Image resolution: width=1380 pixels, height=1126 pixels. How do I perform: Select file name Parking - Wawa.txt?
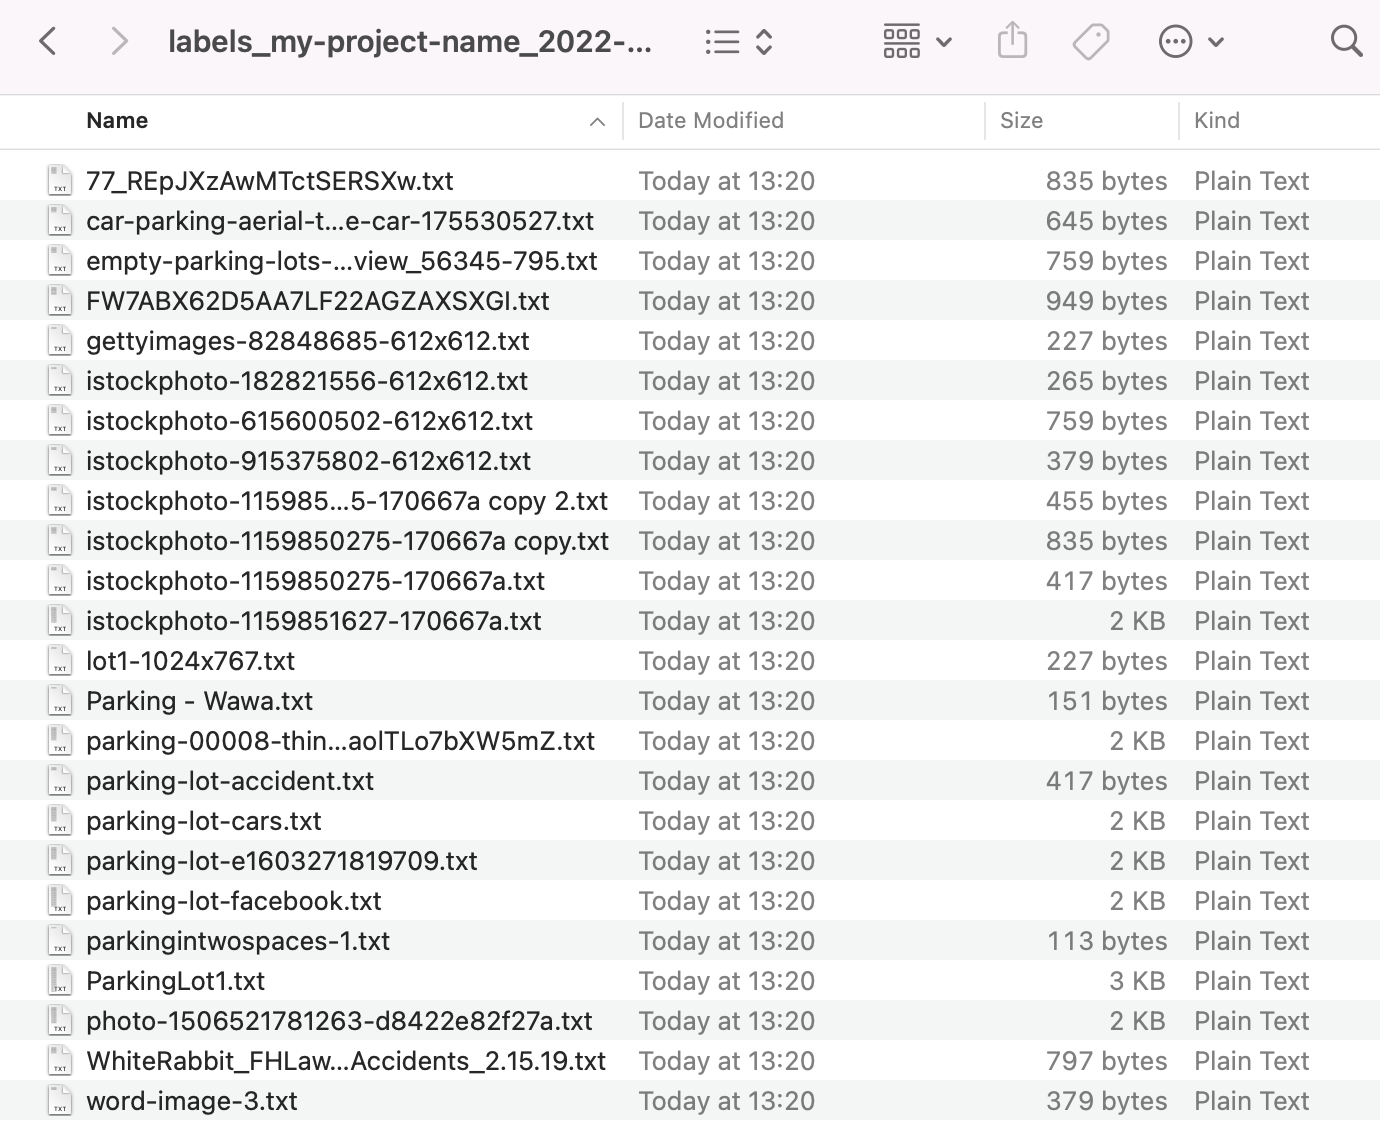point(200,701)
